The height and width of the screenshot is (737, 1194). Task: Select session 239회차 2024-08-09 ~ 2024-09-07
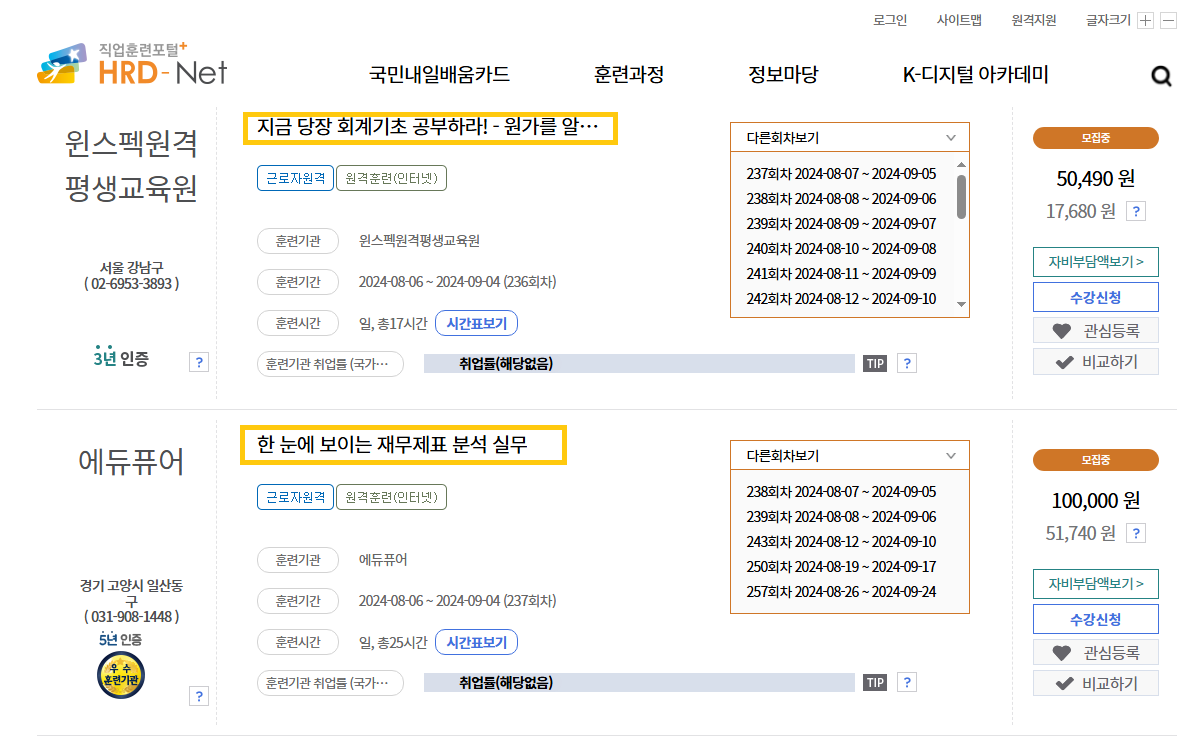click(x=841, y=224)
